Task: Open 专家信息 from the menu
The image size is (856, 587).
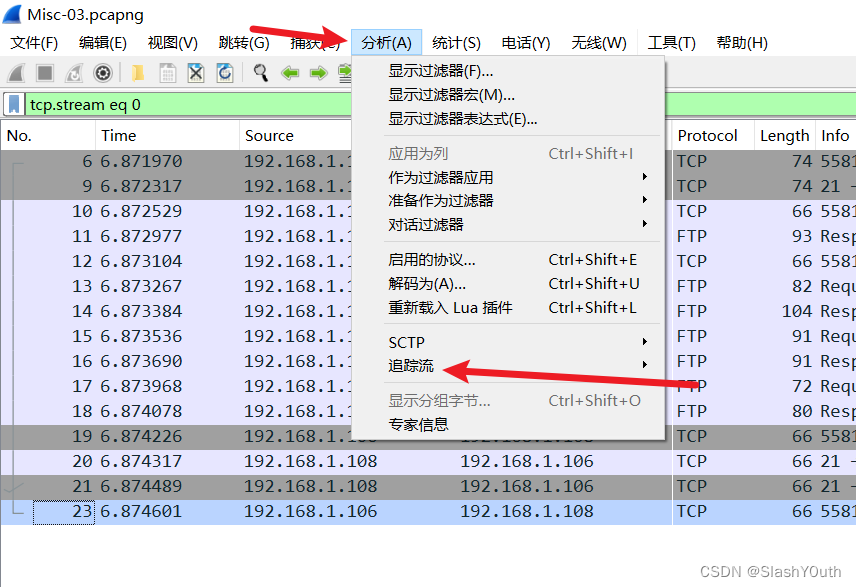Action: (x=509, y=424)
